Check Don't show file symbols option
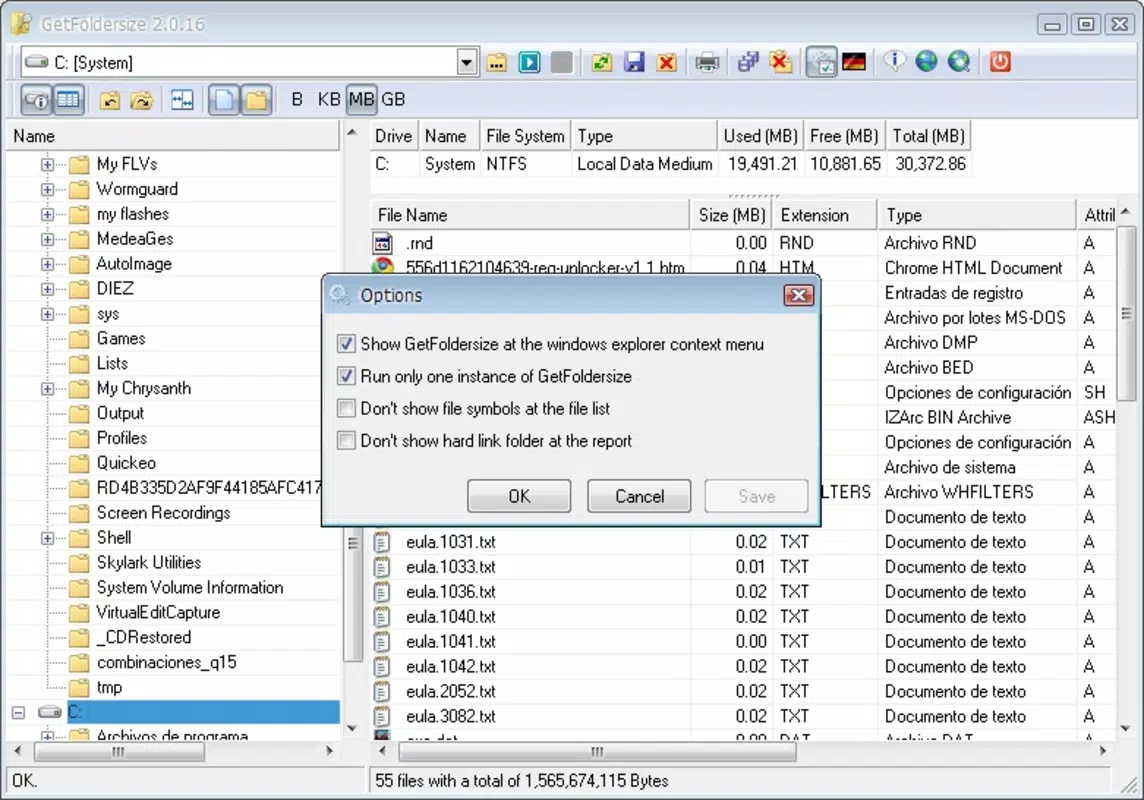Image resolution: width=1144 pixels, height=800 pixels. click(x=347, y=408)
